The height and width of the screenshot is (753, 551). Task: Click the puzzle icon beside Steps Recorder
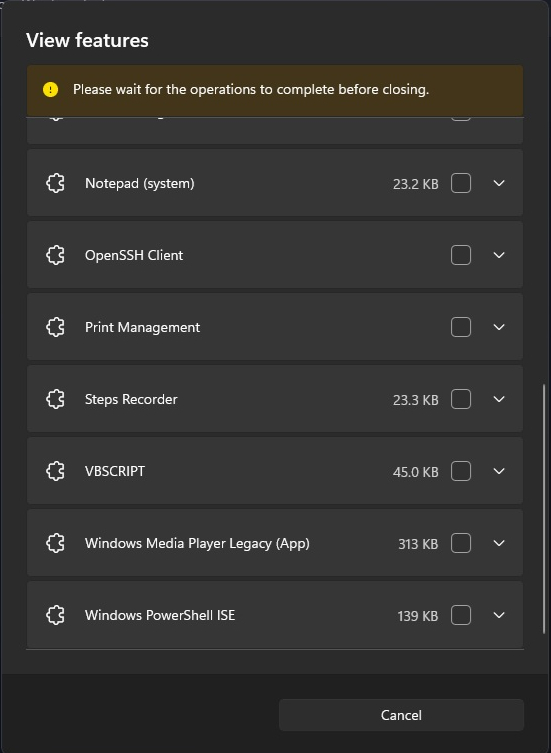55,399
